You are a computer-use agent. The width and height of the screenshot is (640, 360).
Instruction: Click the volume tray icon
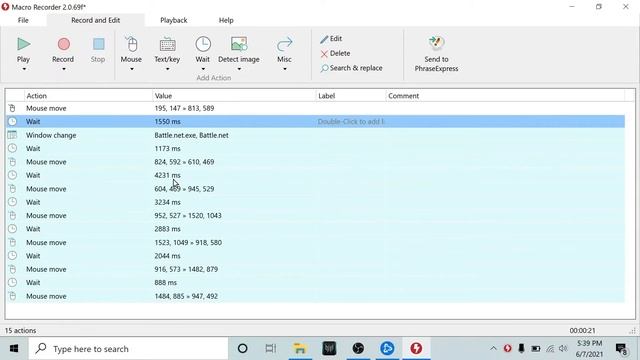click(563, 349)
